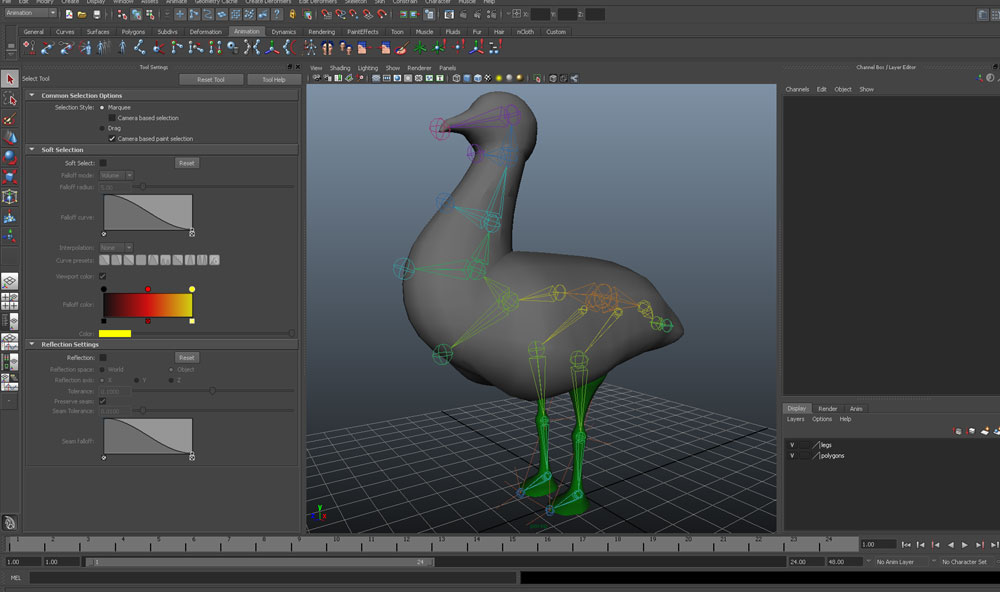
Task: Activate the Lasso select tool
Action: pyautogui.click(x=10, y=99)
